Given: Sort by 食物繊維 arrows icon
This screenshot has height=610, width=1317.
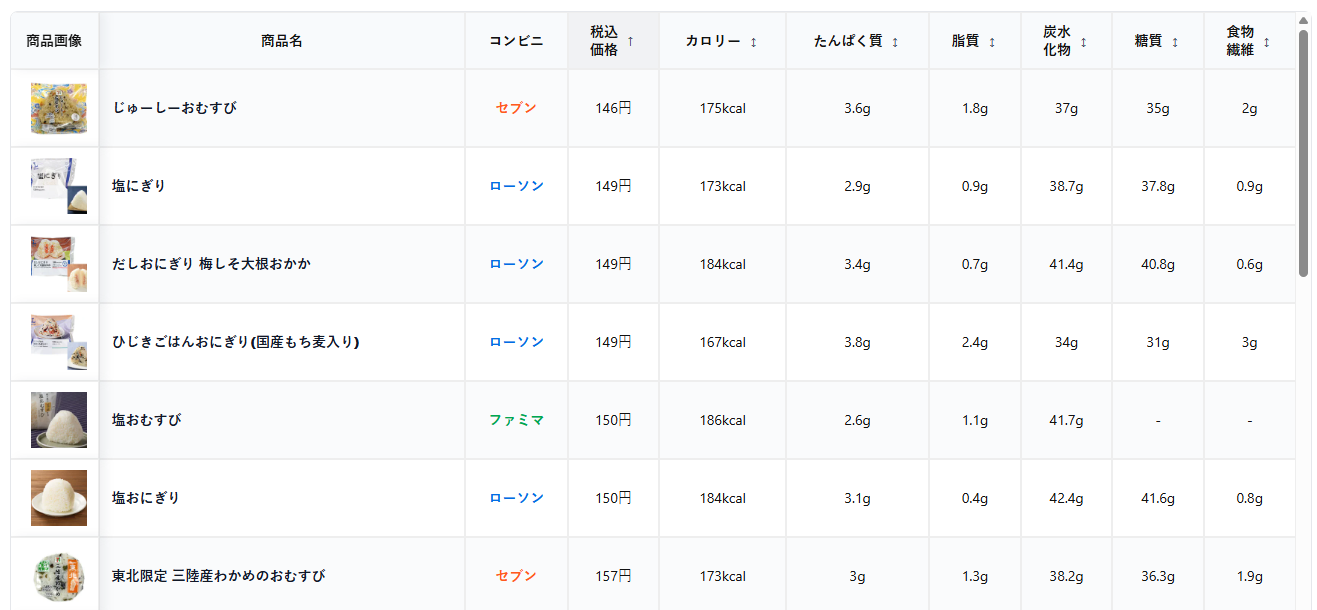Looking at the screenshot, I should (1267, 41).
